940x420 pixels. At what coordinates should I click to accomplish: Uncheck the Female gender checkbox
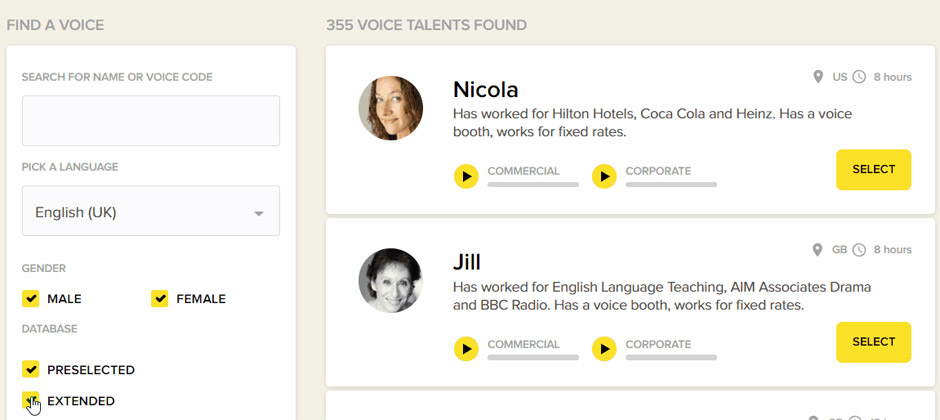click(160, 298)
